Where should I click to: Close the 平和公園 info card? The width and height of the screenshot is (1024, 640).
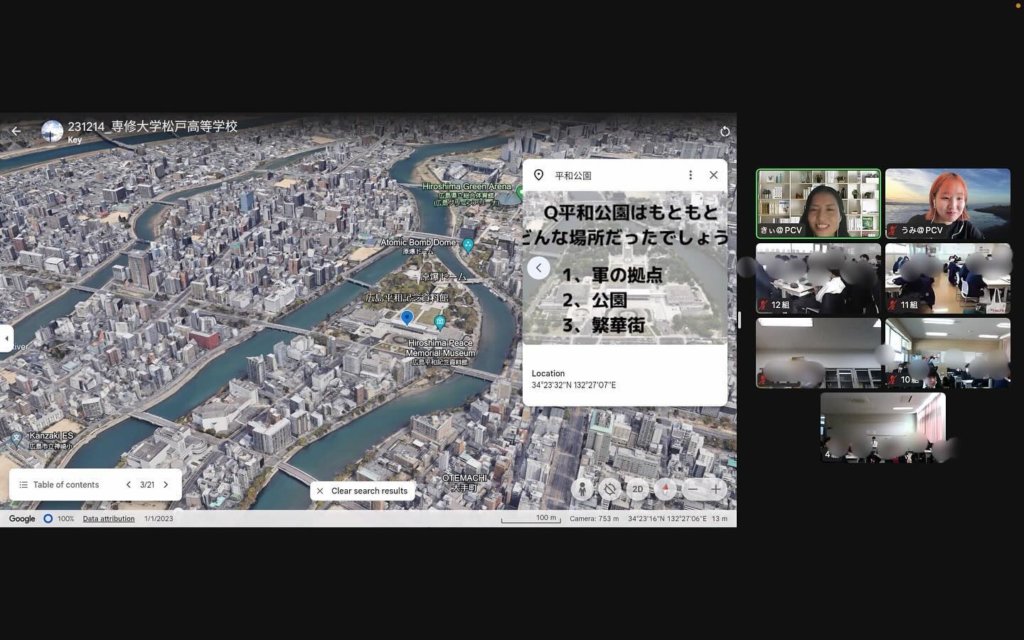(713, 175)
